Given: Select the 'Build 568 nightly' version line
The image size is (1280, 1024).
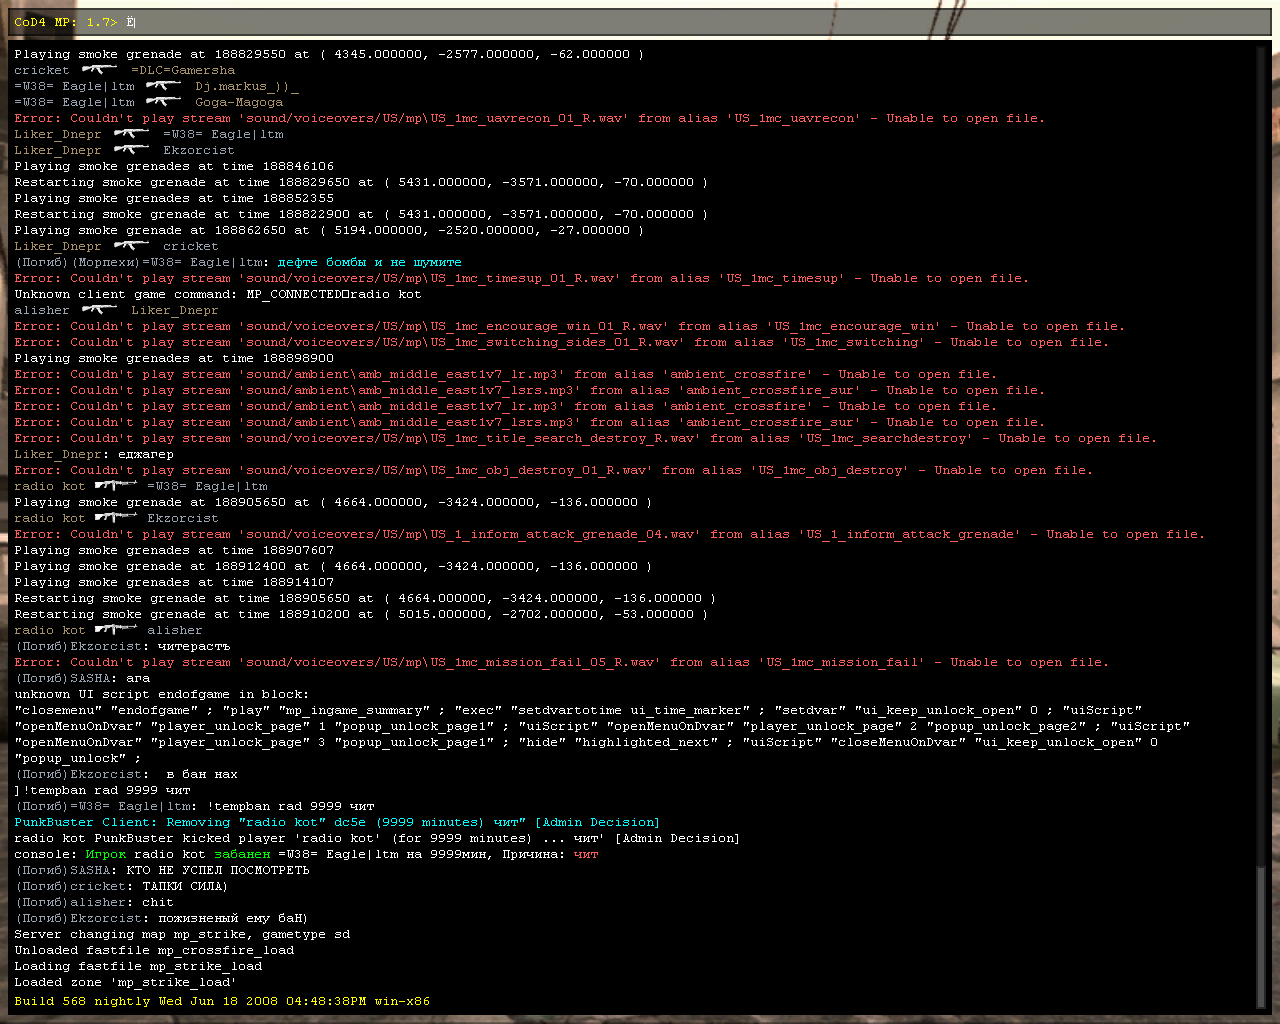Looking at the screenshot, I should (x=222, y=1001).
